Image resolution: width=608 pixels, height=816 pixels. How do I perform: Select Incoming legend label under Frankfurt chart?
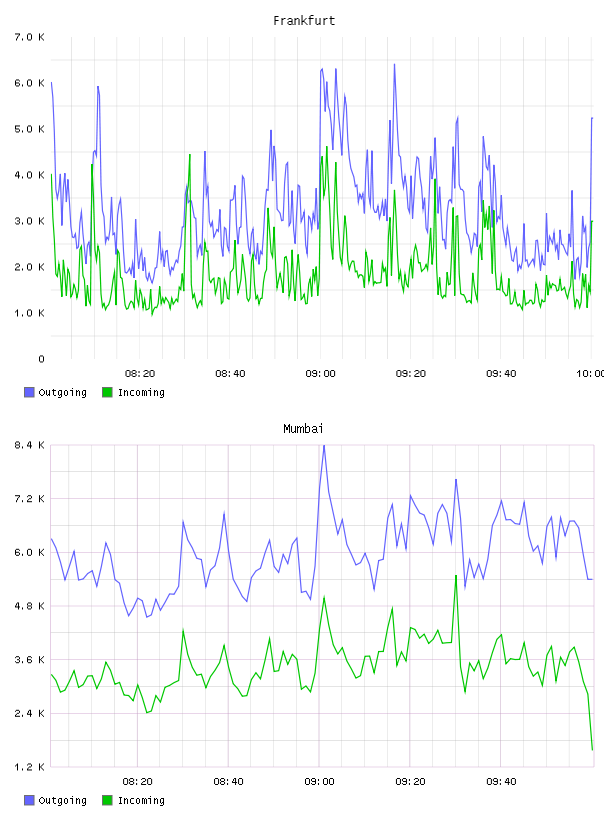(x=141, y=393)
